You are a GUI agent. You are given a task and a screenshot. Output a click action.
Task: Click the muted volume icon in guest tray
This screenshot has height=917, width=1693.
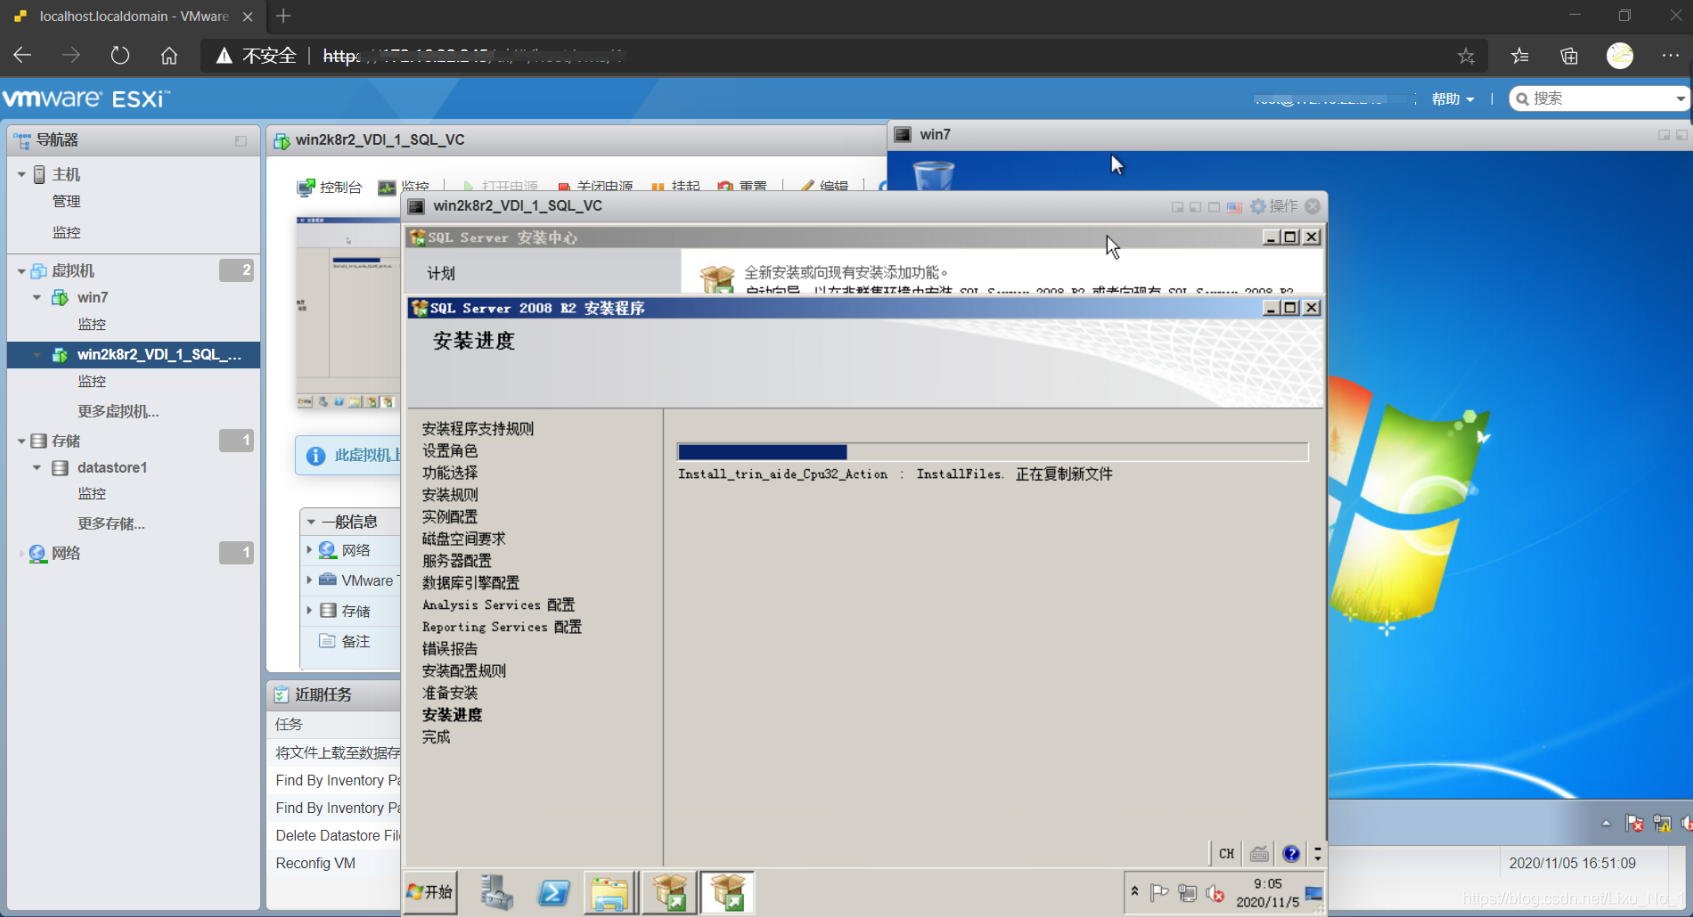click(1215, 893)
